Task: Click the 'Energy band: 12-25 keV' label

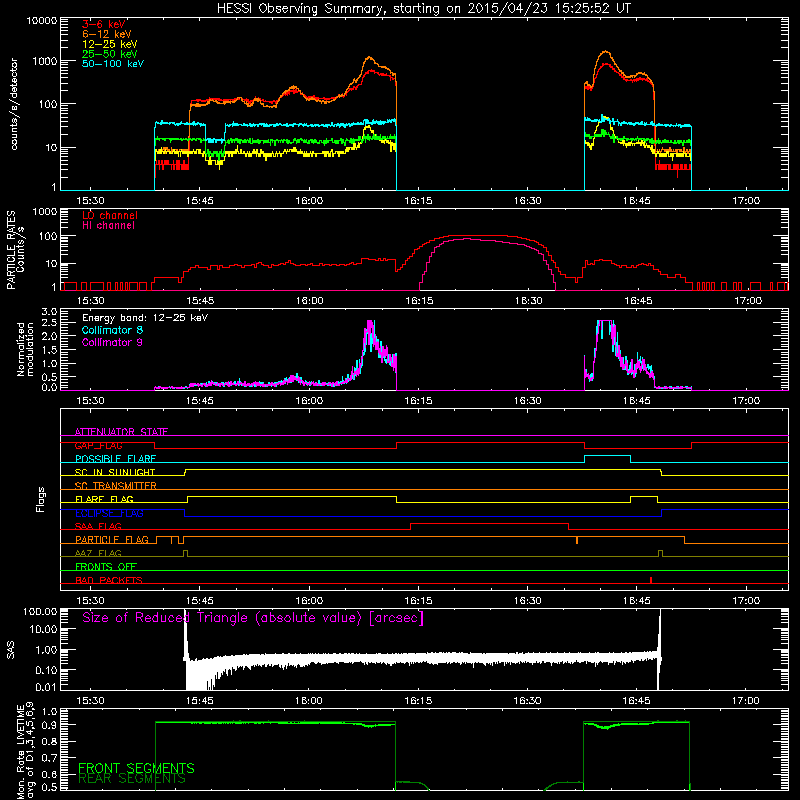Action: [145, 318]
